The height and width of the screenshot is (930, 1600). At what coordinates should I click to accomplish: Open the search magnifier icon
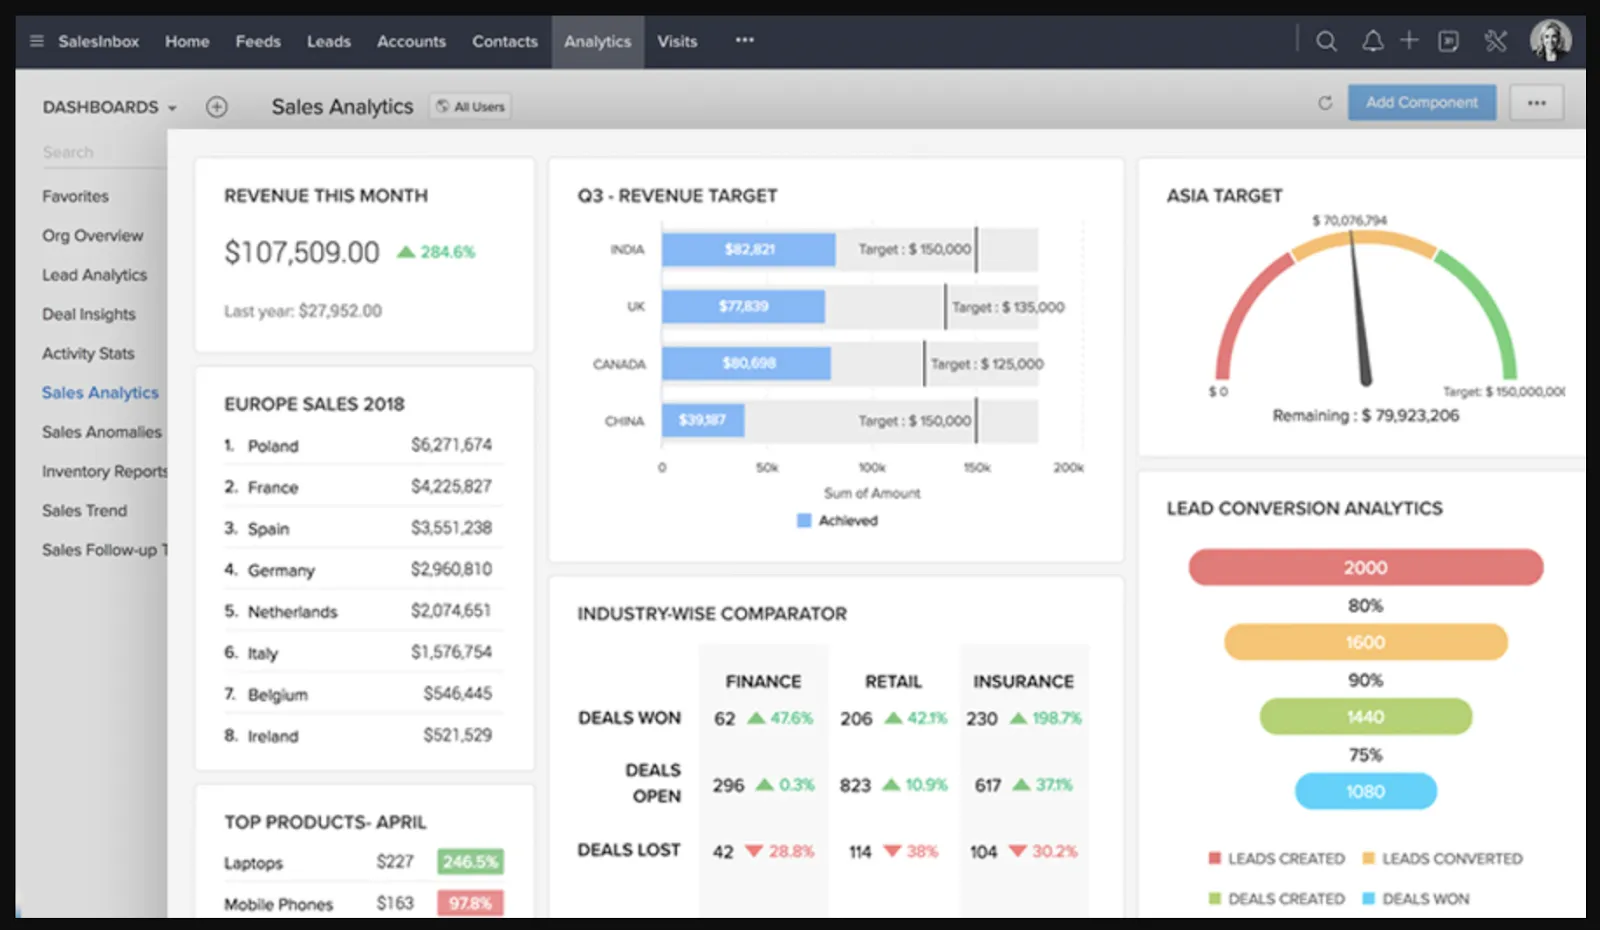click(x=1326, y=41)
